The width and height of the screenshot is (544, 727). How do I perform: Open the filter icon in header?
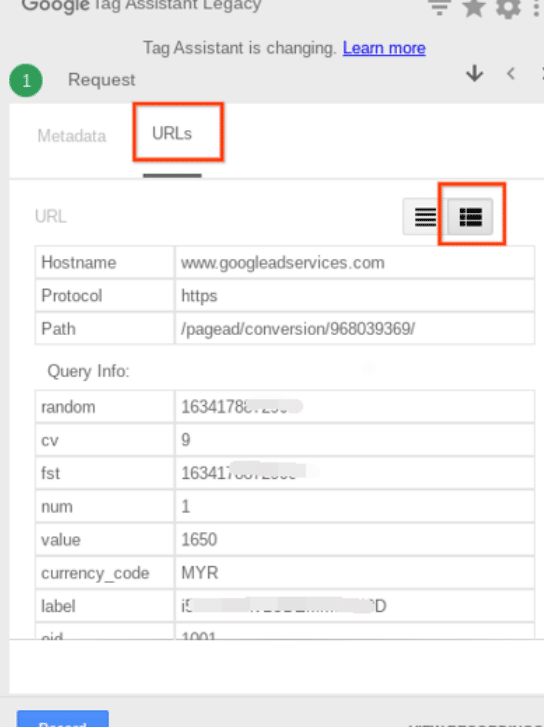pyautogui.click(x=439, y=8)
